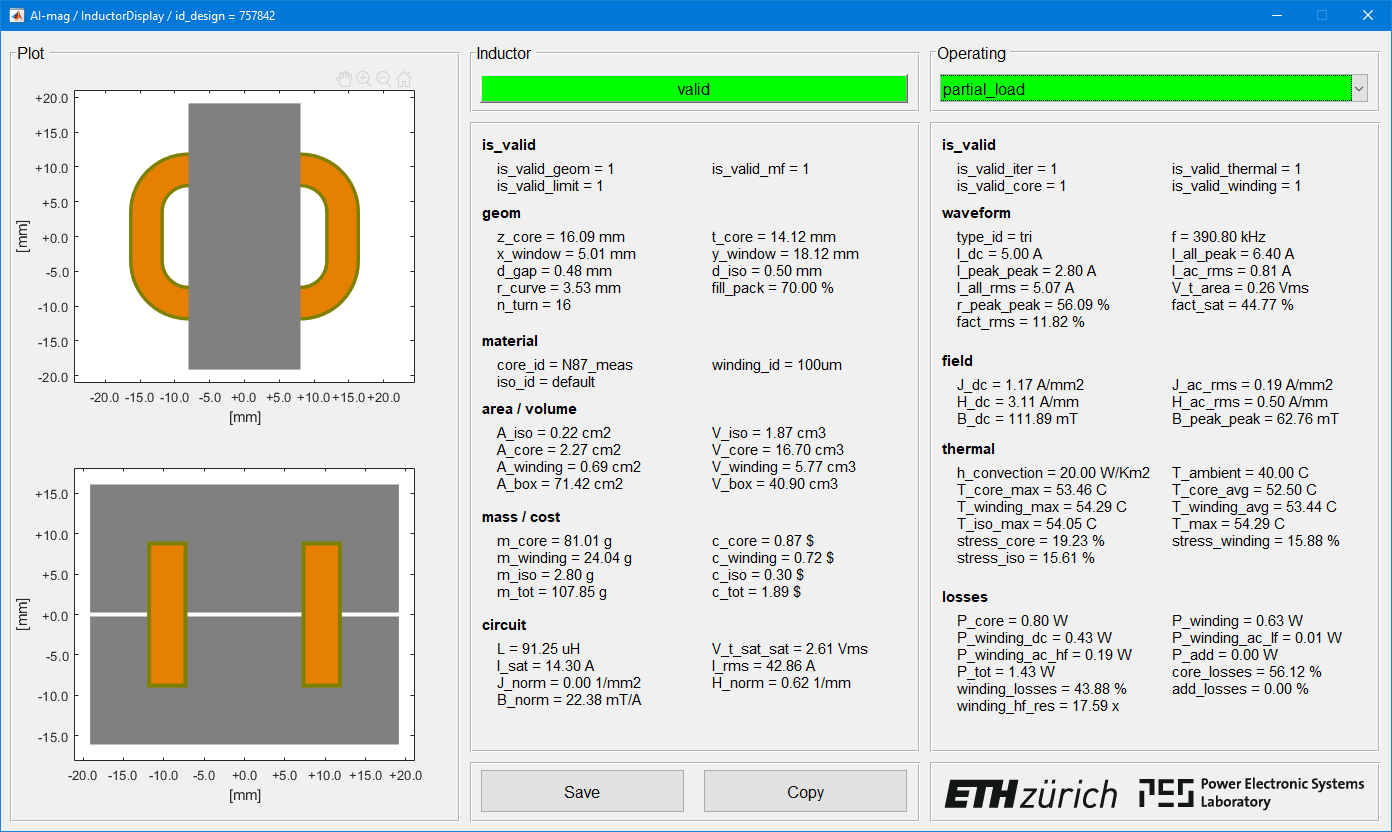Click iso_id = default entry
Screen dimensions: 1392x832
(546, 382)
